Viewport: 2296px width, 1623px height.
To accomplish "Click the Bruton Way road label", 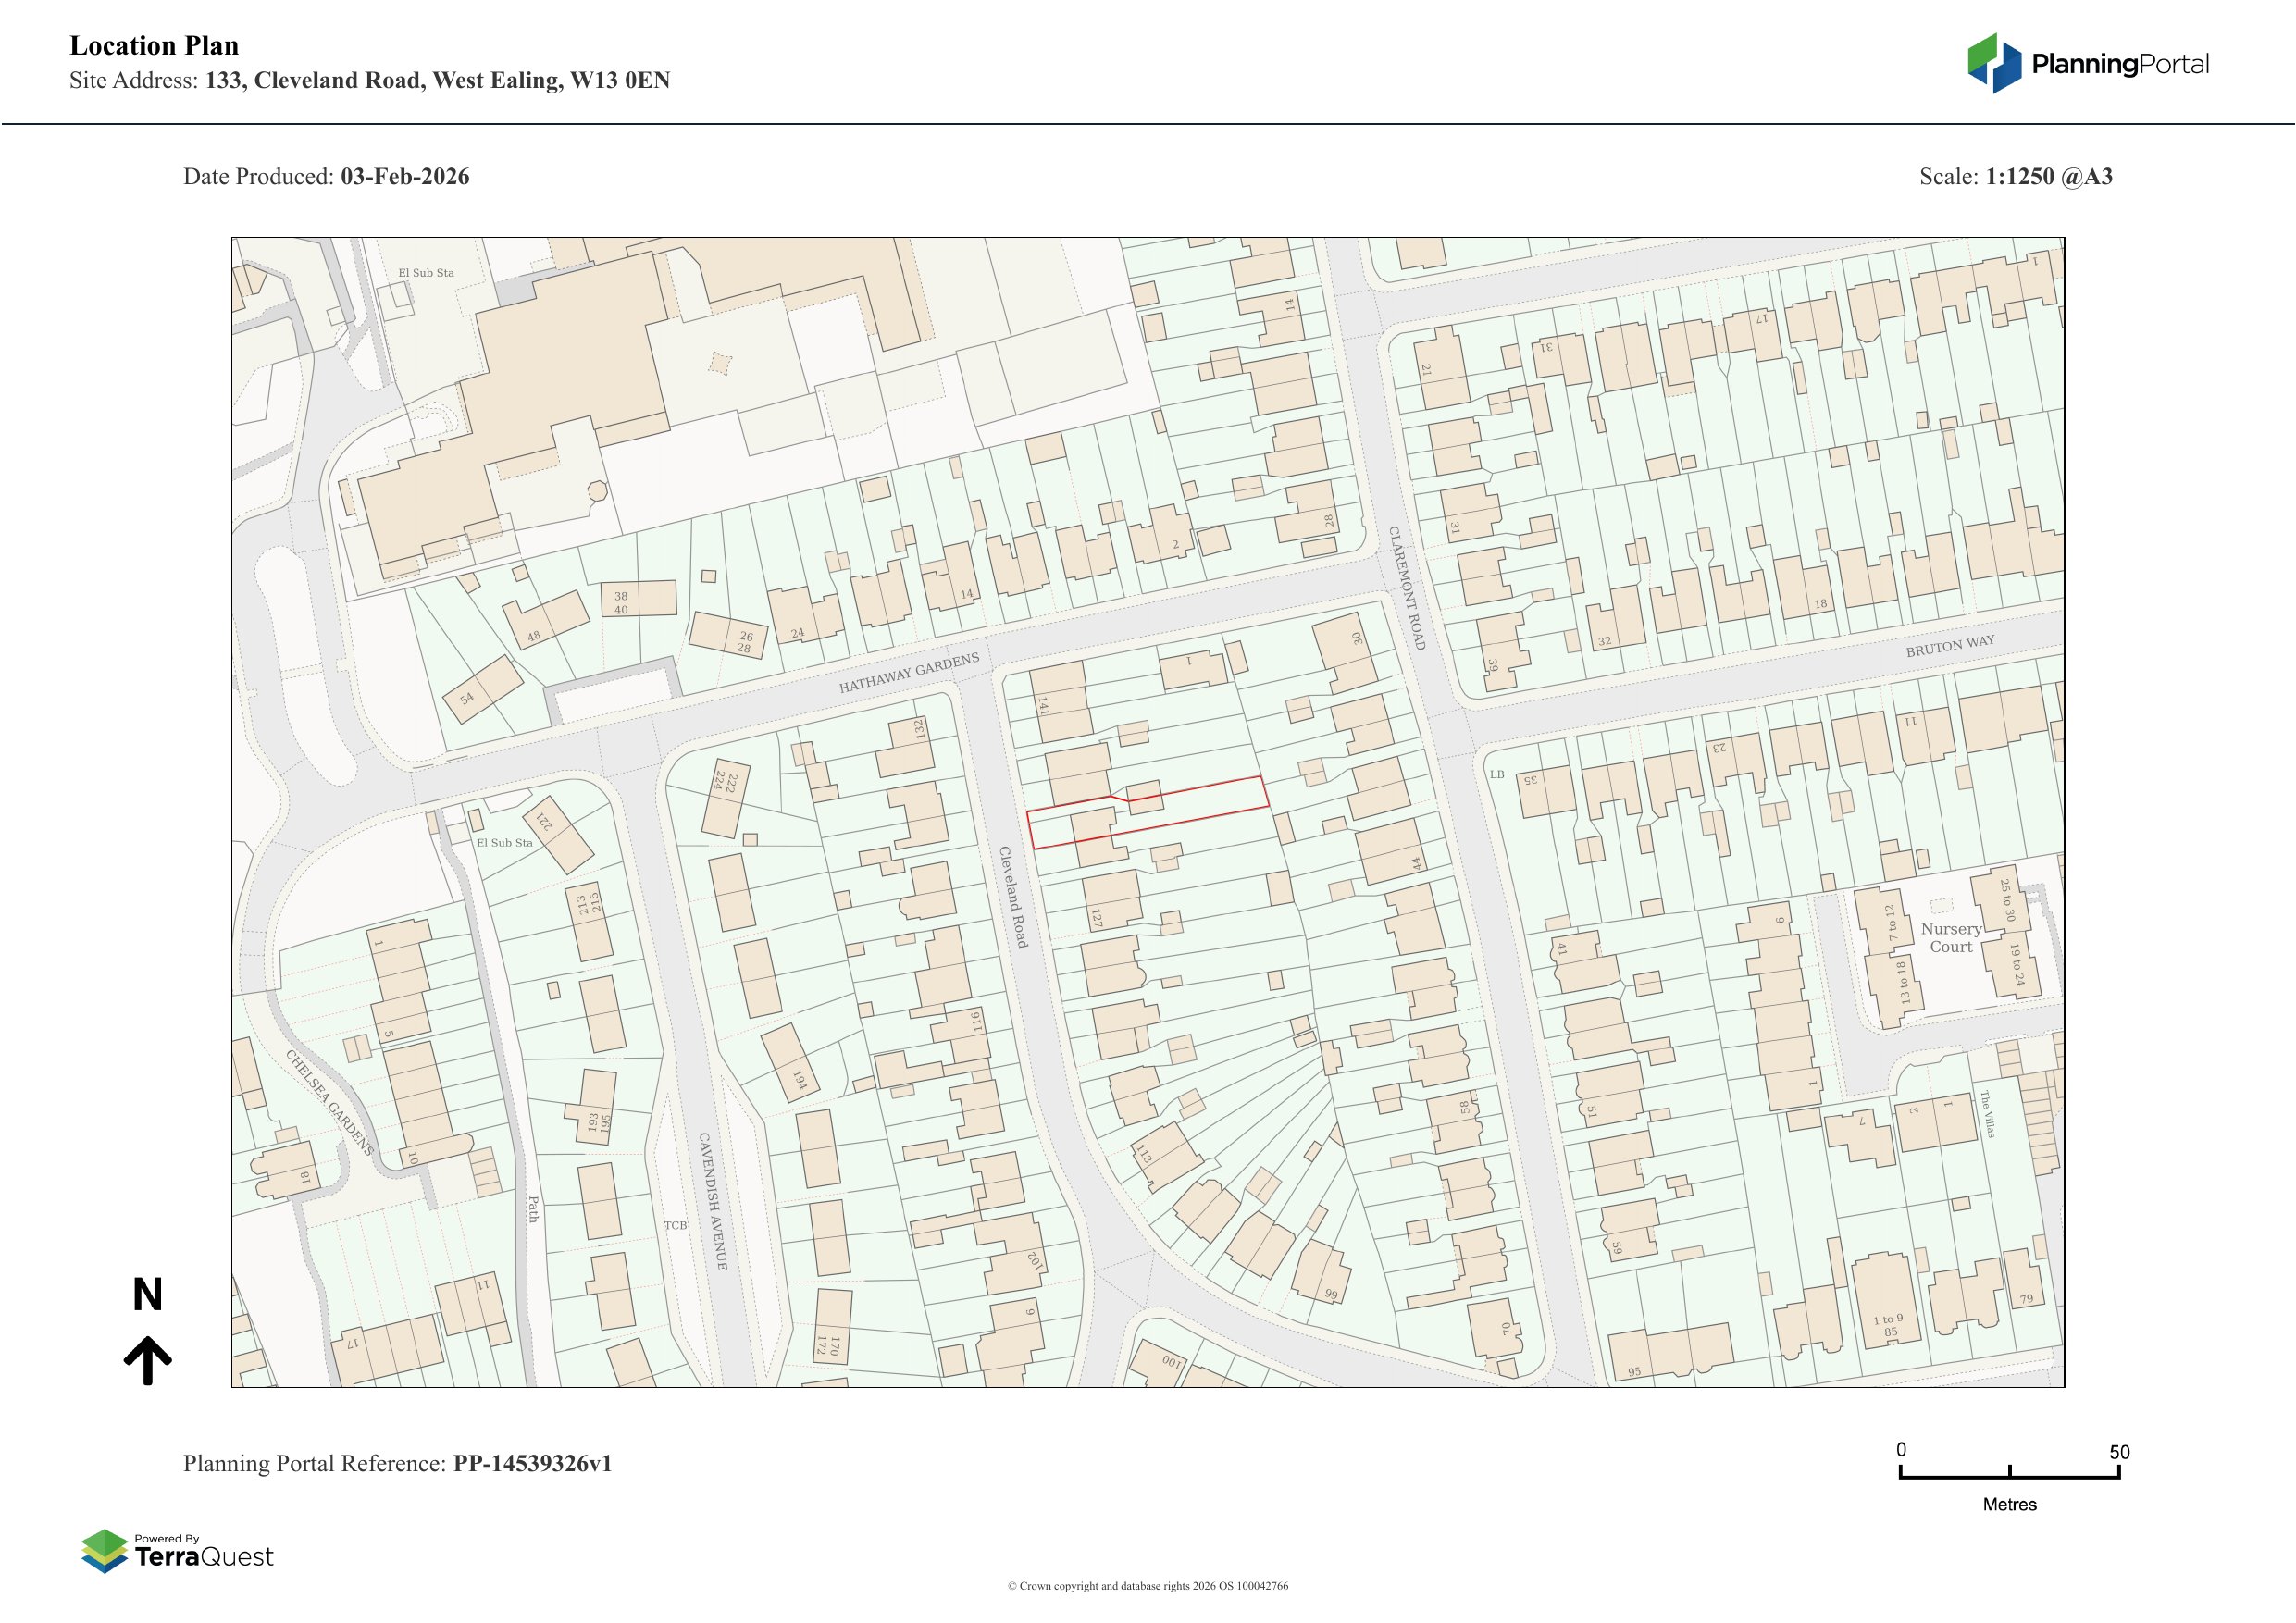I will click(1949, 646).
